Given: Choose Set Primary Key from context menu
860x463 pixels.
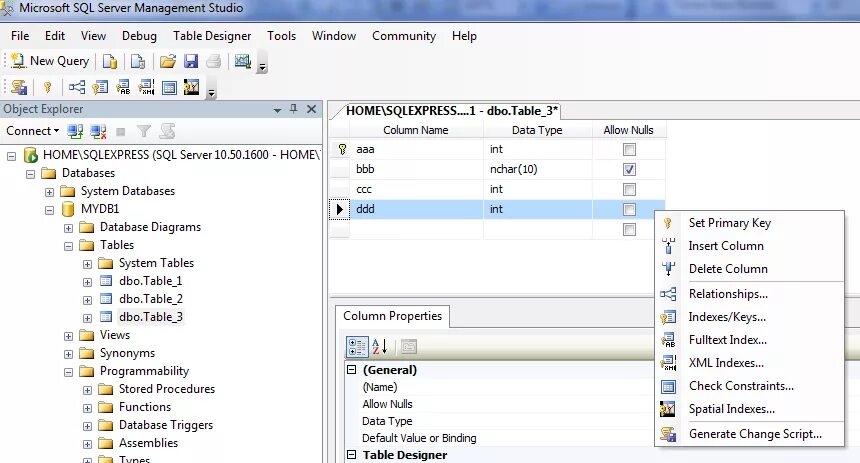Looking at the screenshot, I should tap(749, 223).
